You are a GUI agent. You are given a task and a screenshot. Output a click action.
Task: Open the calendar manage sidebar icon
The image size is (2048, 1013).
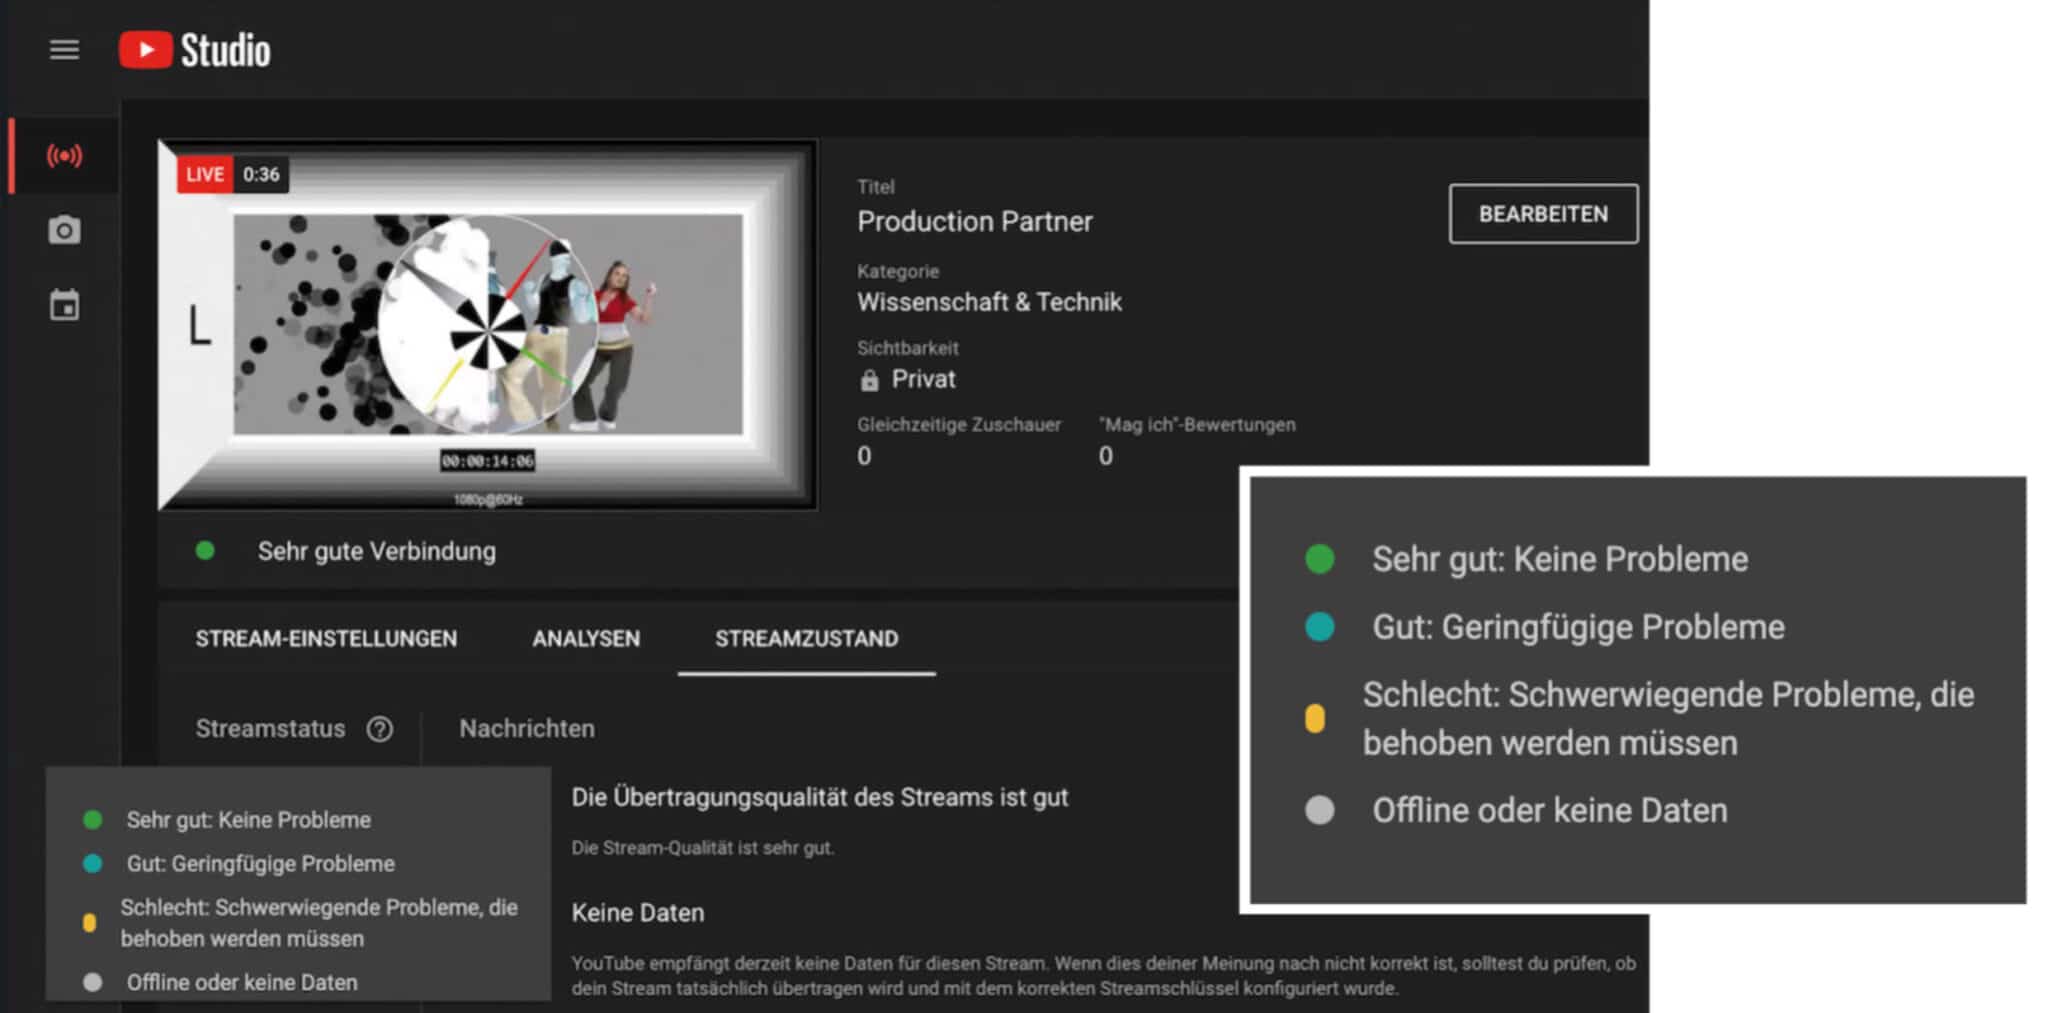pyautogui.click(x=64, y=305)
